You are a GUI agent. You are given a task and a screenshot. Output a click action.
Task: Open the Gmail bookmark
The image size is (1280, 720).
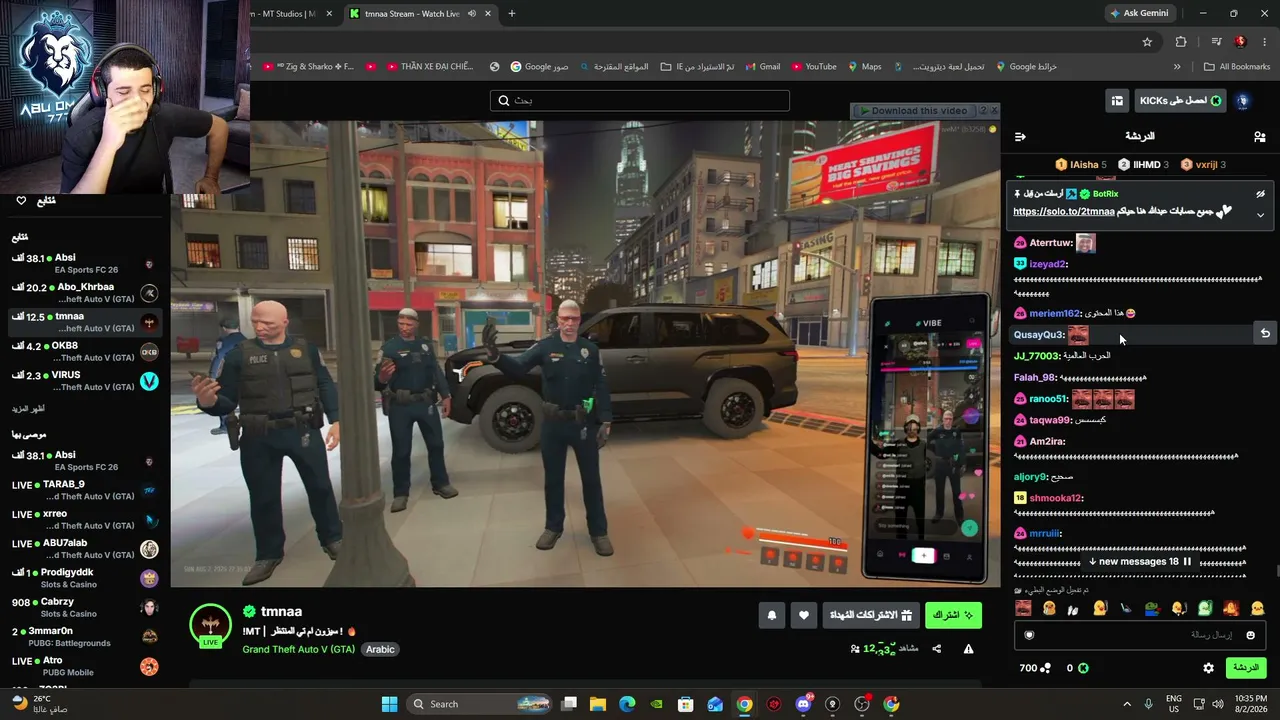point(762,67)
